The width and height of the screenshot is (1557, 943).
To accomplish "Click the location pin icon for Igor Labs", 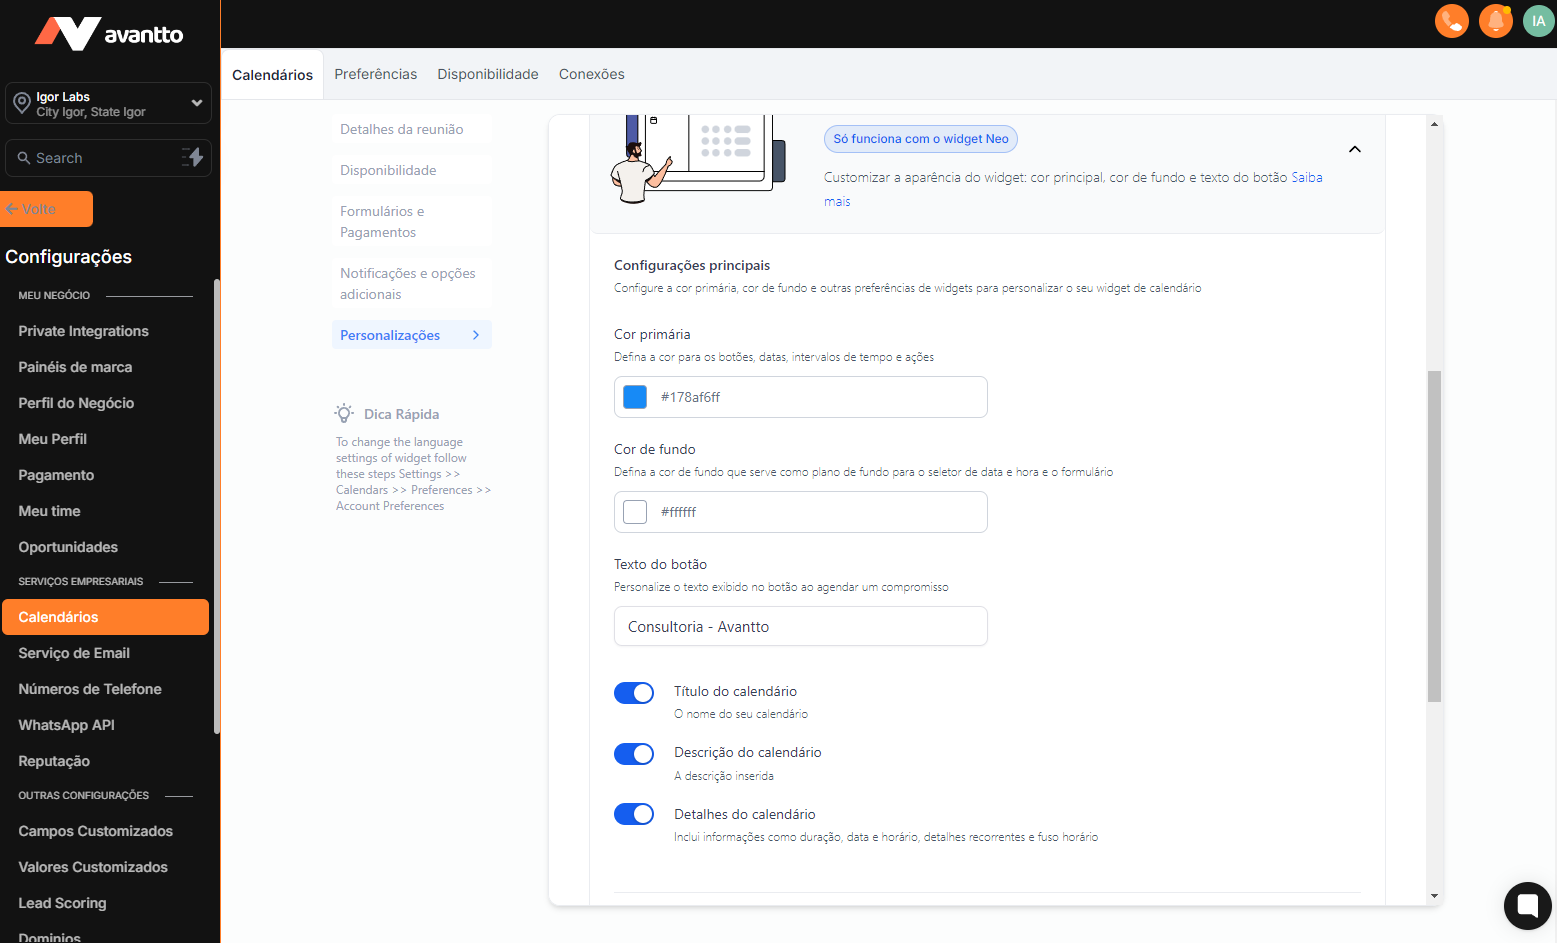I will (21, 103).
